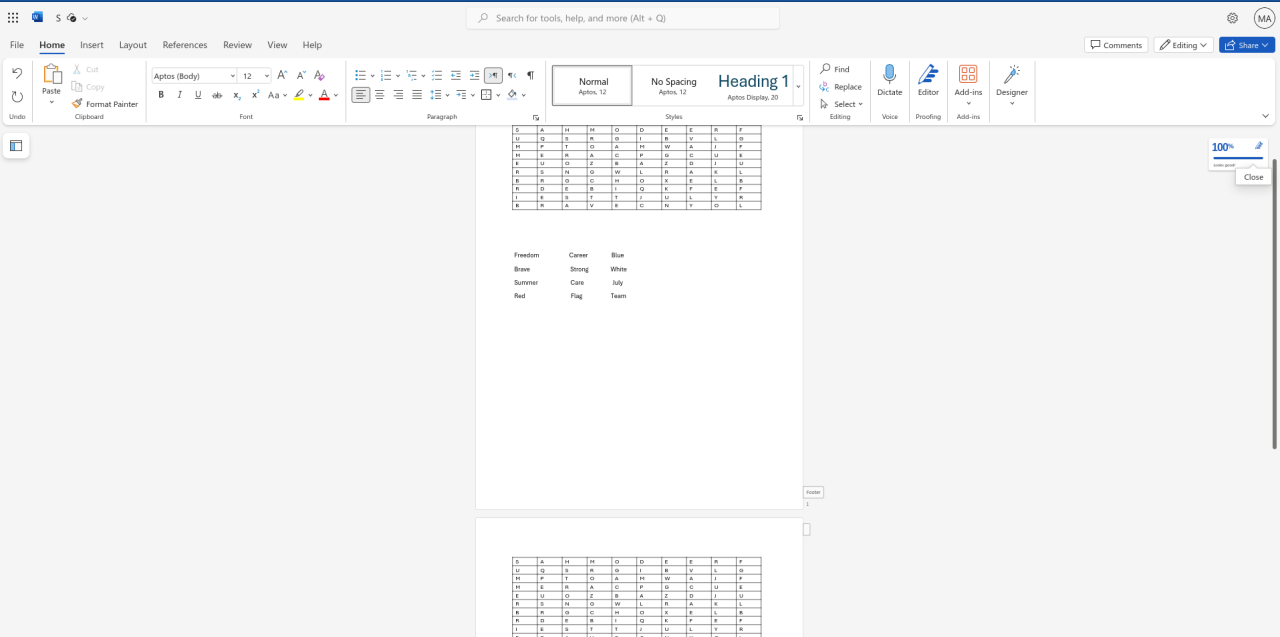Image resolution: width=1280 pixels, height=637 pixels.
Task: Click the Paste clipboard icon
Action: [51, 74]
